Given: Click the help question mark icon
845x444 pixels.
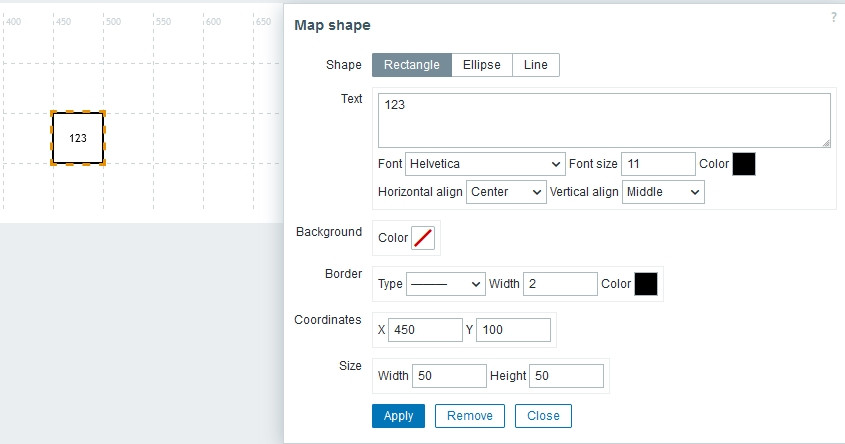Looking at the screenshot, I should click(833, 17).
